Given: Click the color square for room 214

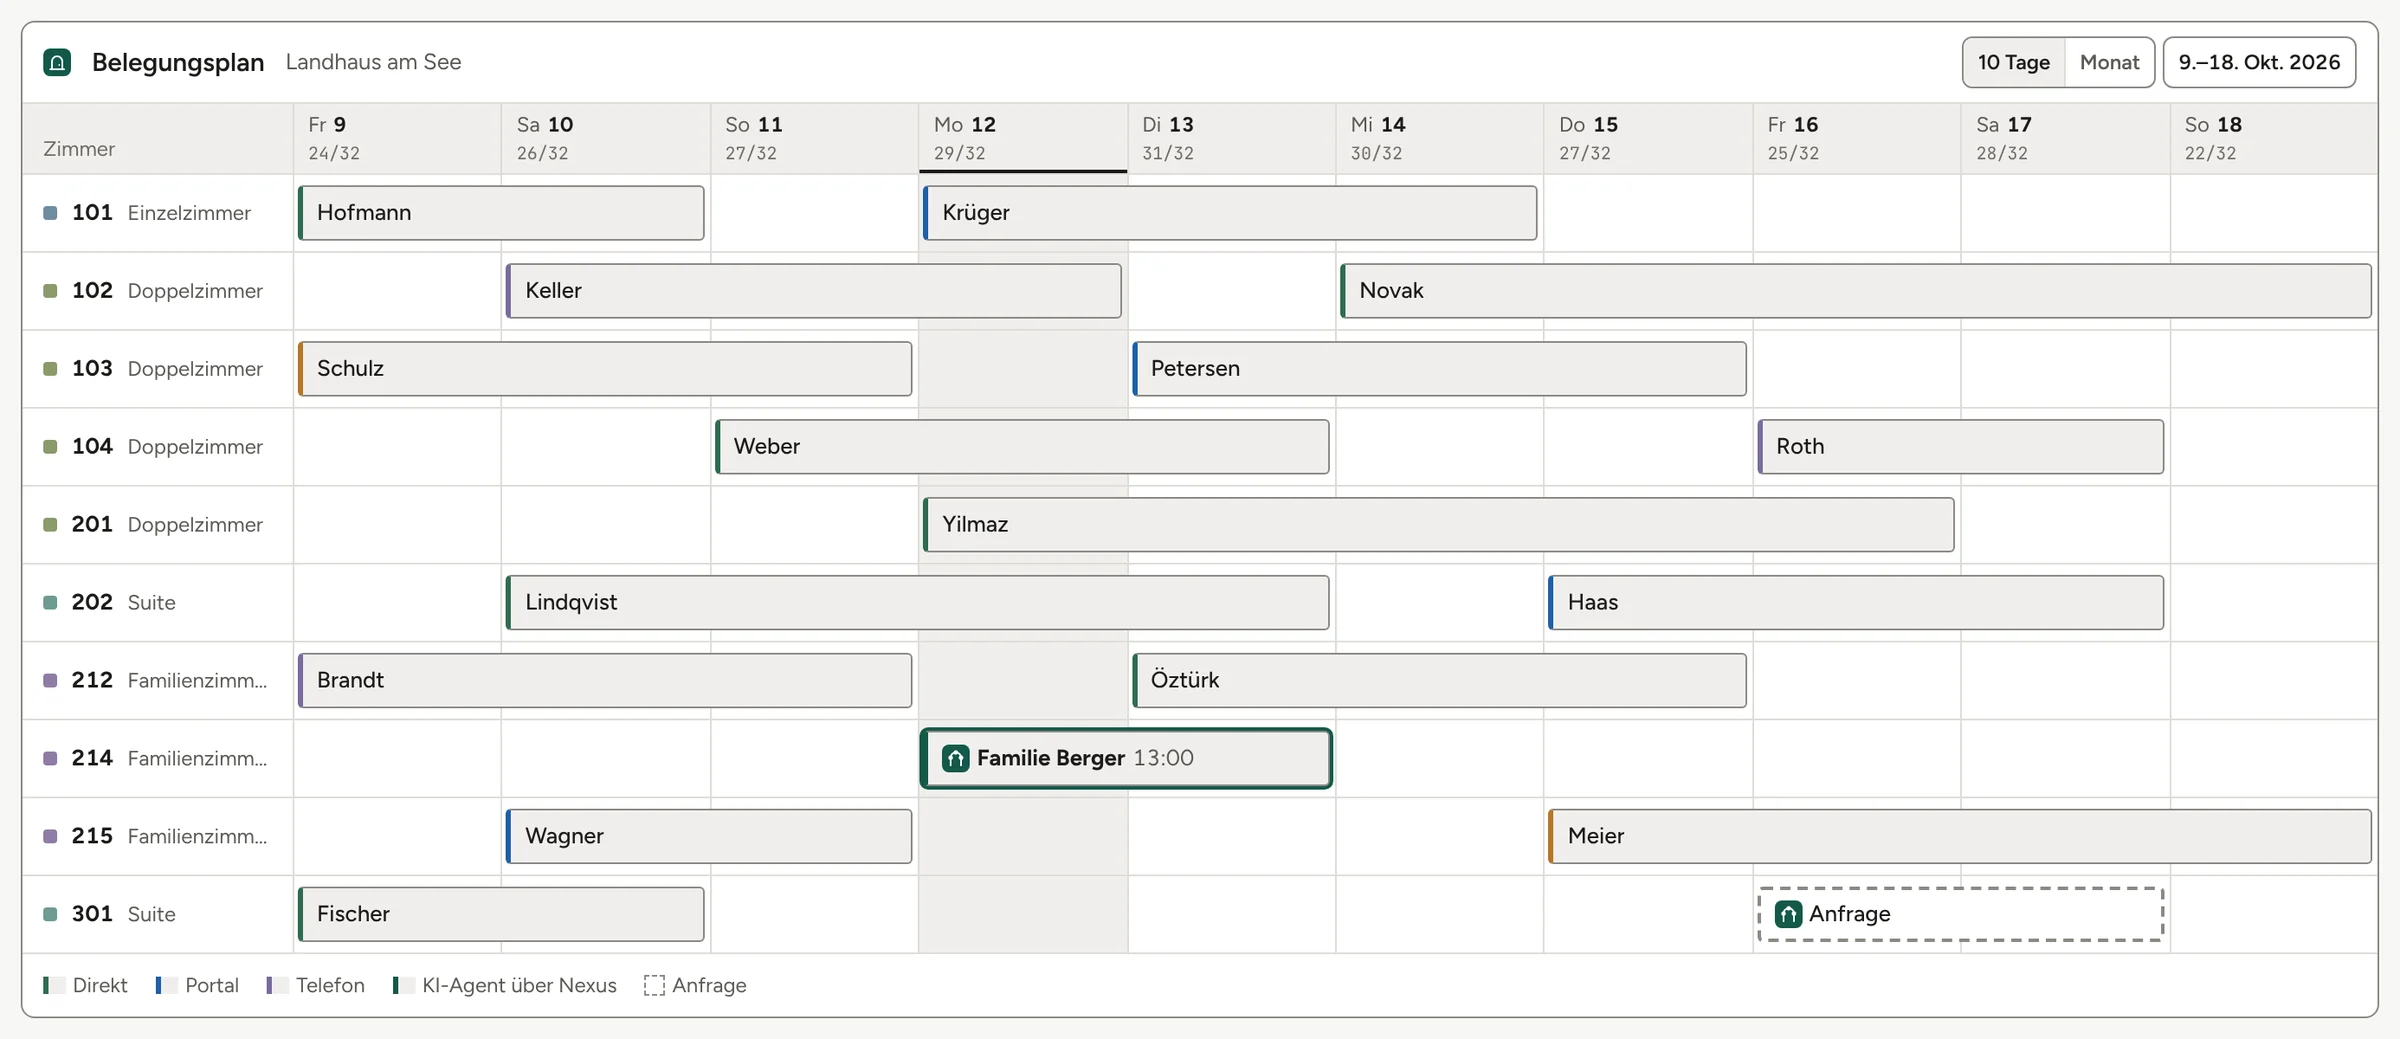Looking at the screenshot, I should (x=50, y=759).
